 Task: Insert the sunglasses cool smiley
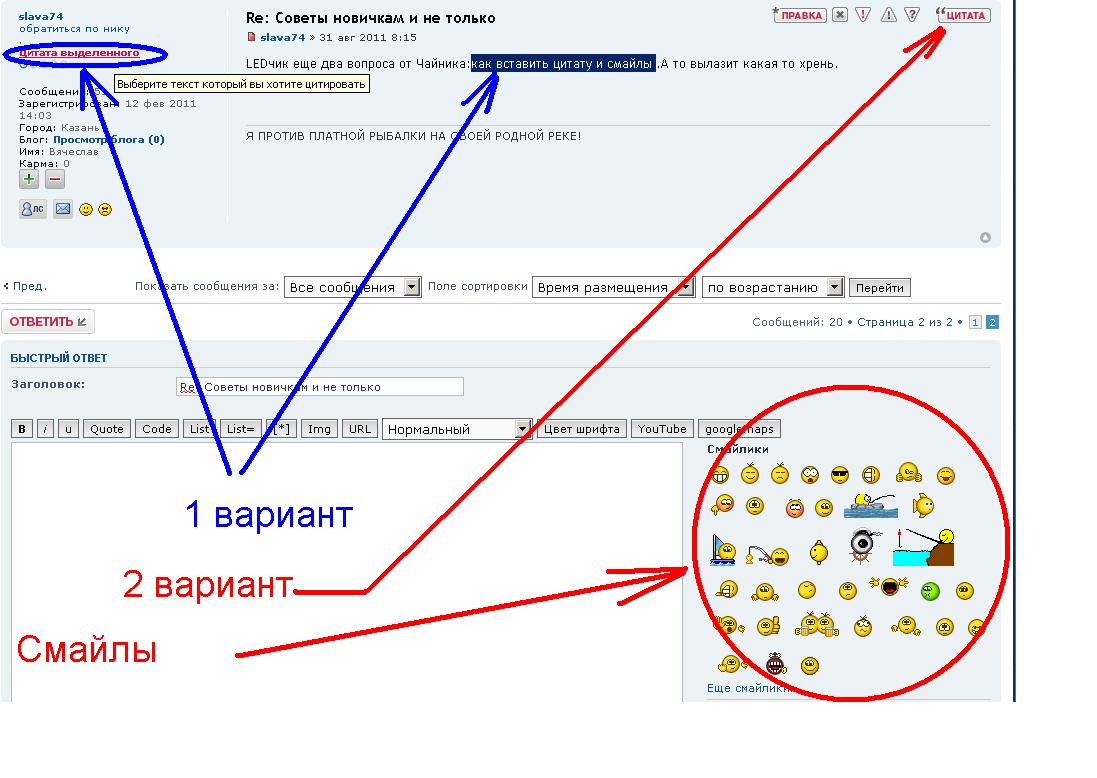pyautogui.click(x=840, y=476)
